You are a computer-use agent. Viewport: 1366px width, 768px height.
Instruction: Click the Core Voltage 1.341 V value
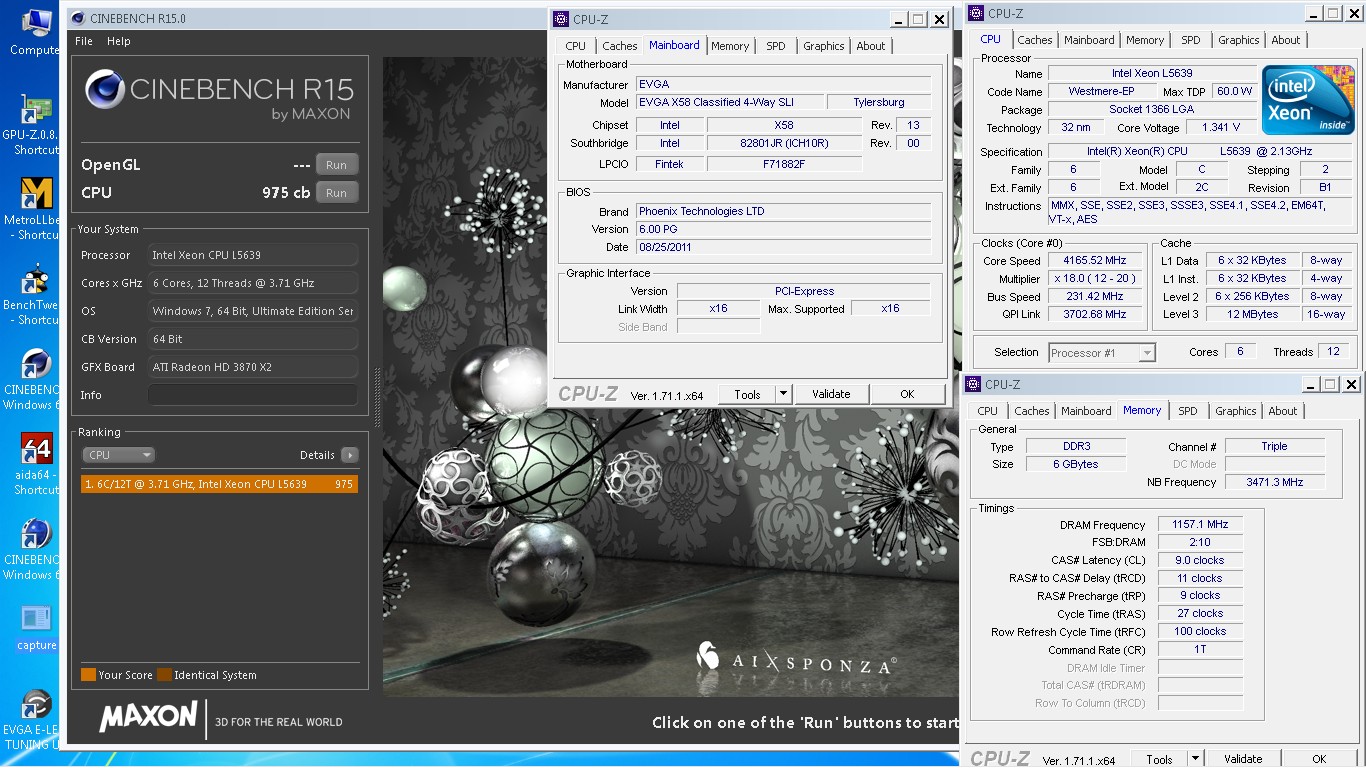point(1221,128)
